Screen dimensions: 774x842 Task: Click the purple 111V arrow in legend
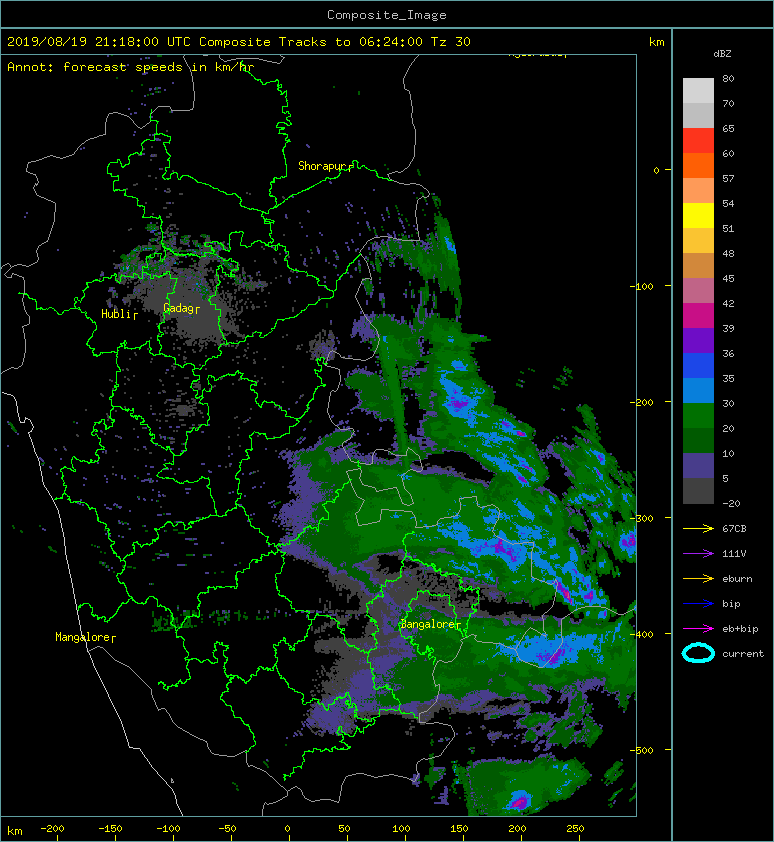(698, 554)
